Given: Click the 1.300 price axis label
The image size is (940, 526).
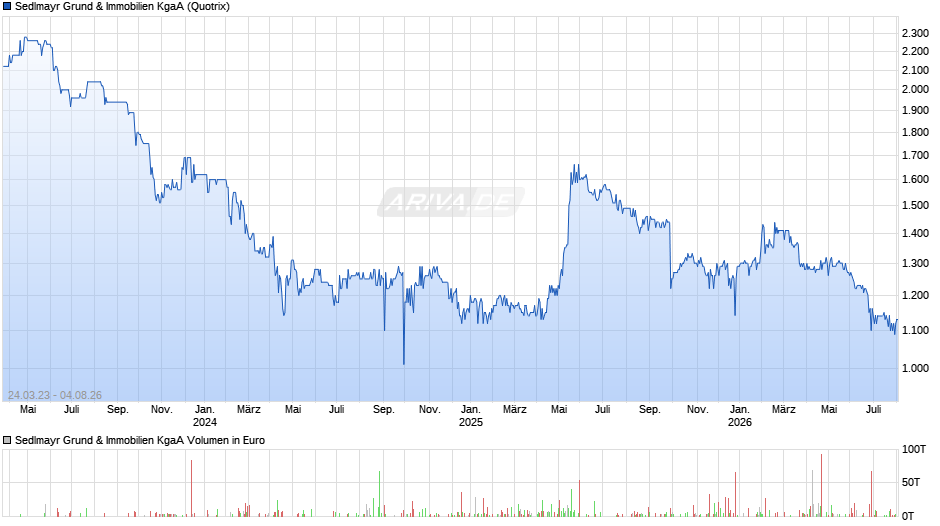Looking at the screenshot, I should click(915, 263).
